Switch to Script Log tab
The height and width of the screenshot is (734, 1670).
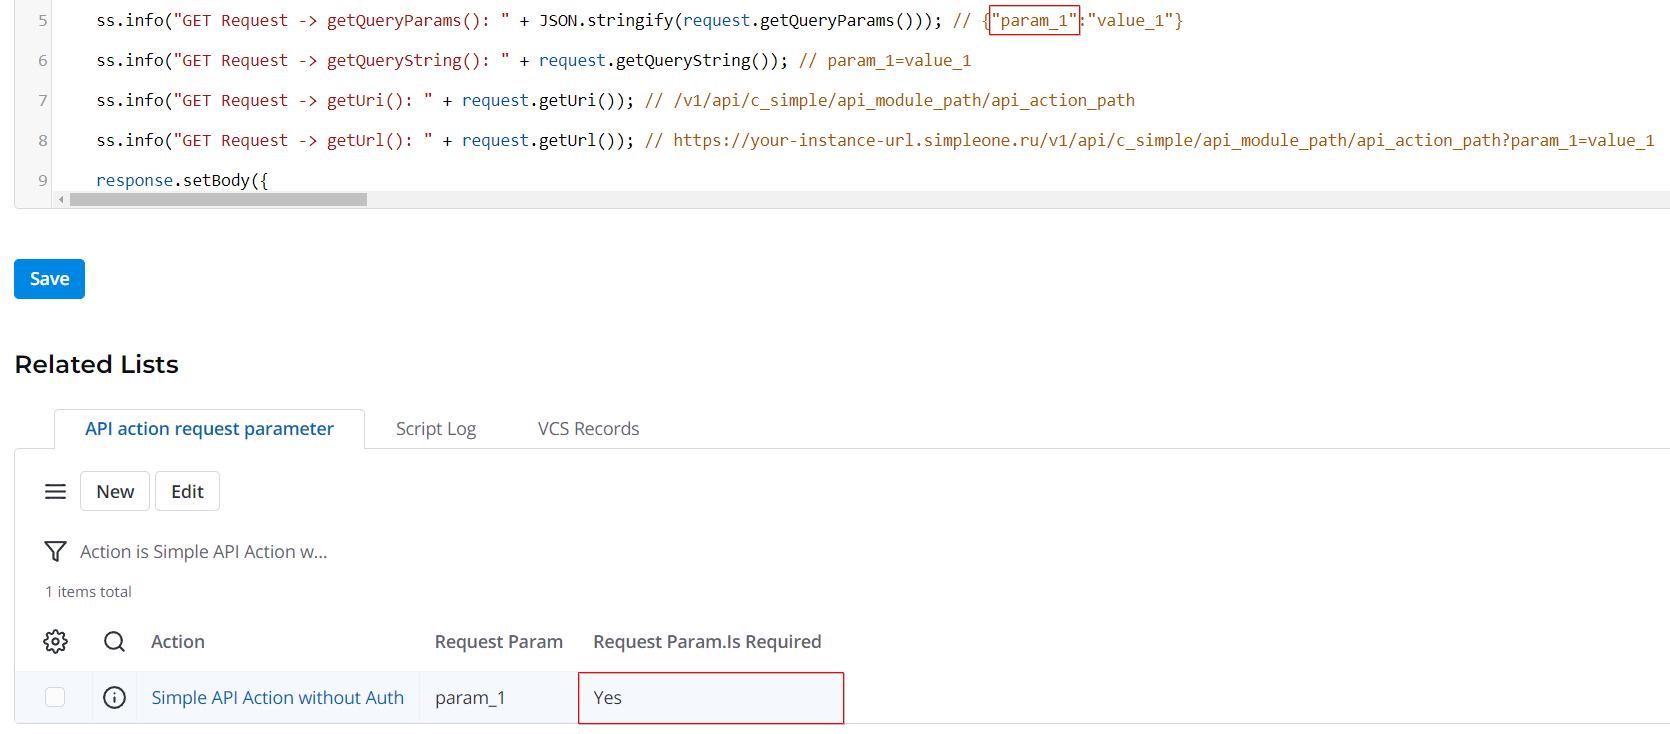pos(435,429)
